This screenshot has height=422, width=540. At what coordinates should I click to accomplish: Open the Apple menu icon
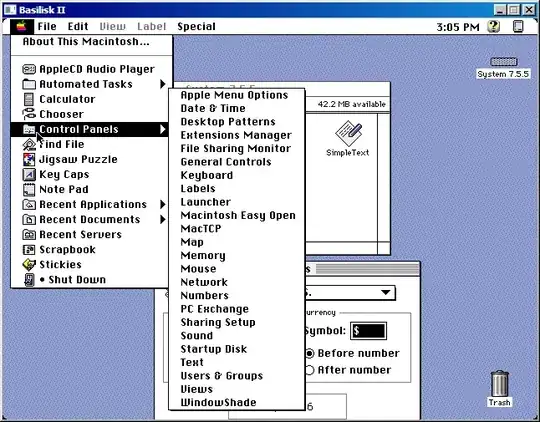pyautogui.click(x=21, y=27)
